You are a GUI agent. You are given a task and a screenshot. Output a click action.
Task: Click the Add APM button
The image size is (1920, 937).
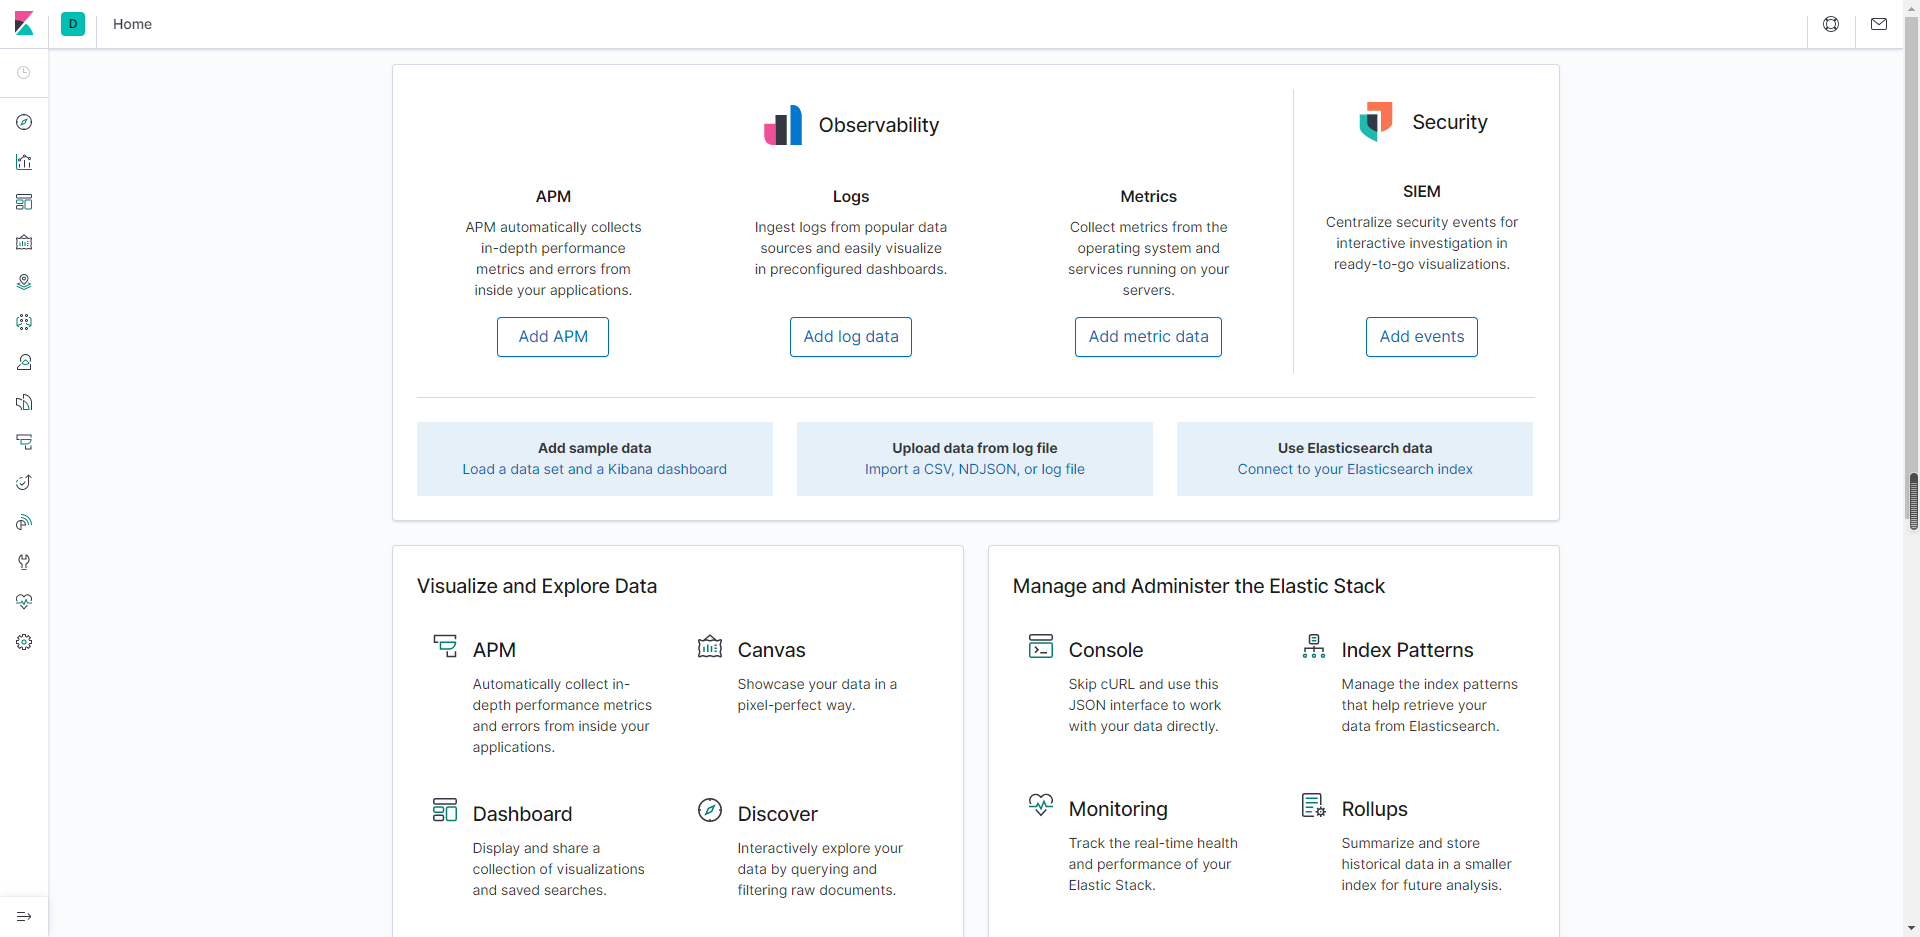click(553, 337)
